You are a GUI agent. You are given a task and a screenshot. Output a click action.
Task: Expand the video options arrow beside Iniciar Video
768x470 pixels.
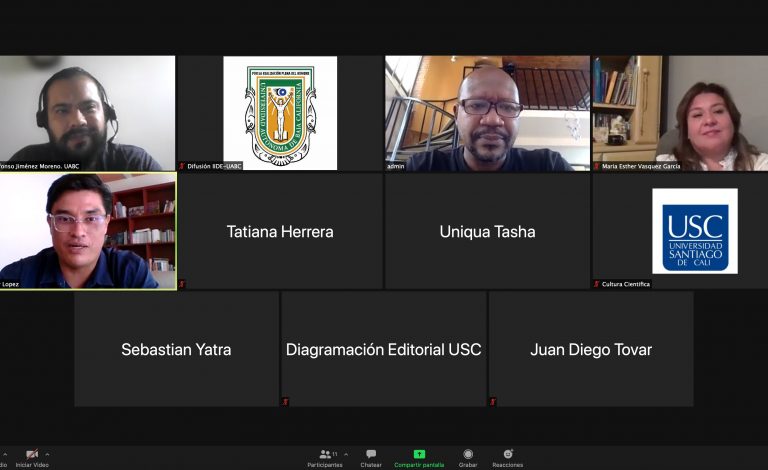[x=47, y=454]
